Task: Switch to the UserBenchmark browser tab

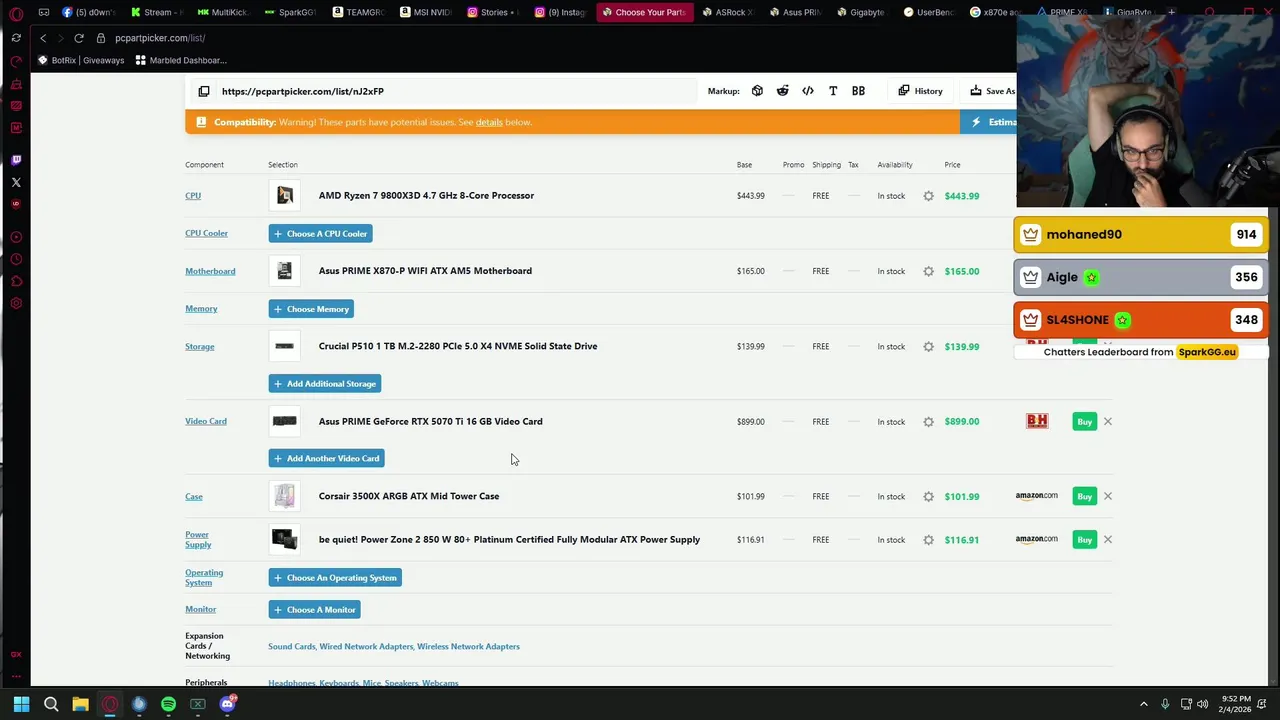Action: (x=929, y=12)
